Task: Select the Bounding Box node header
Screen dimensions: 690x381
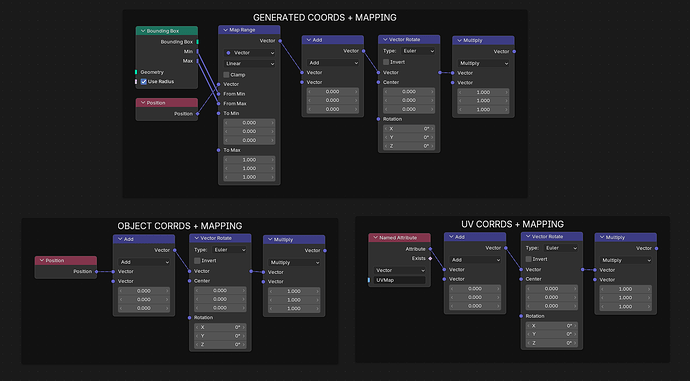Action: (x=167, y=31)
